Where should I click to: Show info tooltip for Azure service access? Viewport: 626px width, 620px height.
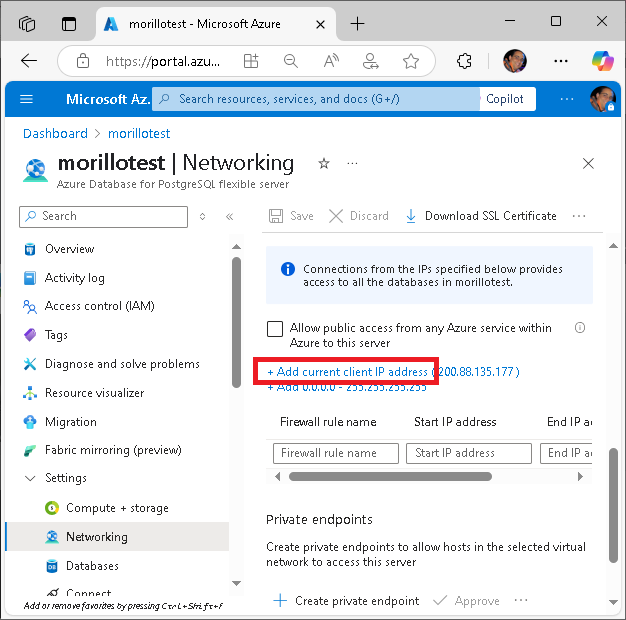pos(580,328)
